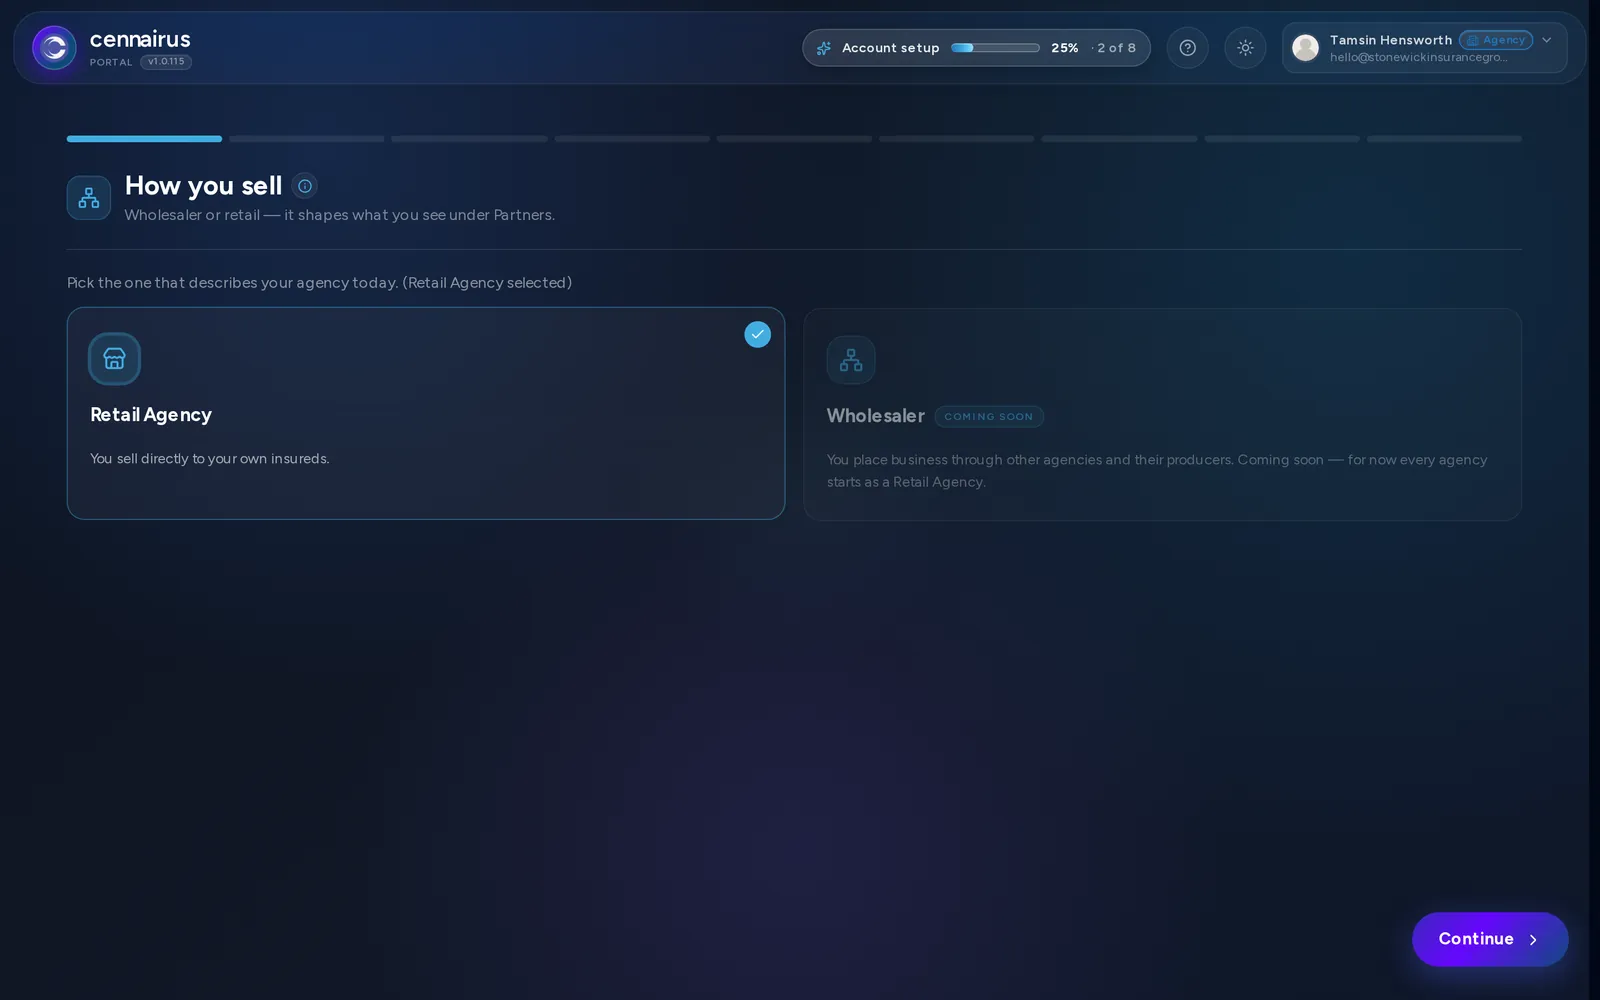Click the last step progress segment
The width and height of the screenshot is (1600, 1000).
tap(1444, 139)
